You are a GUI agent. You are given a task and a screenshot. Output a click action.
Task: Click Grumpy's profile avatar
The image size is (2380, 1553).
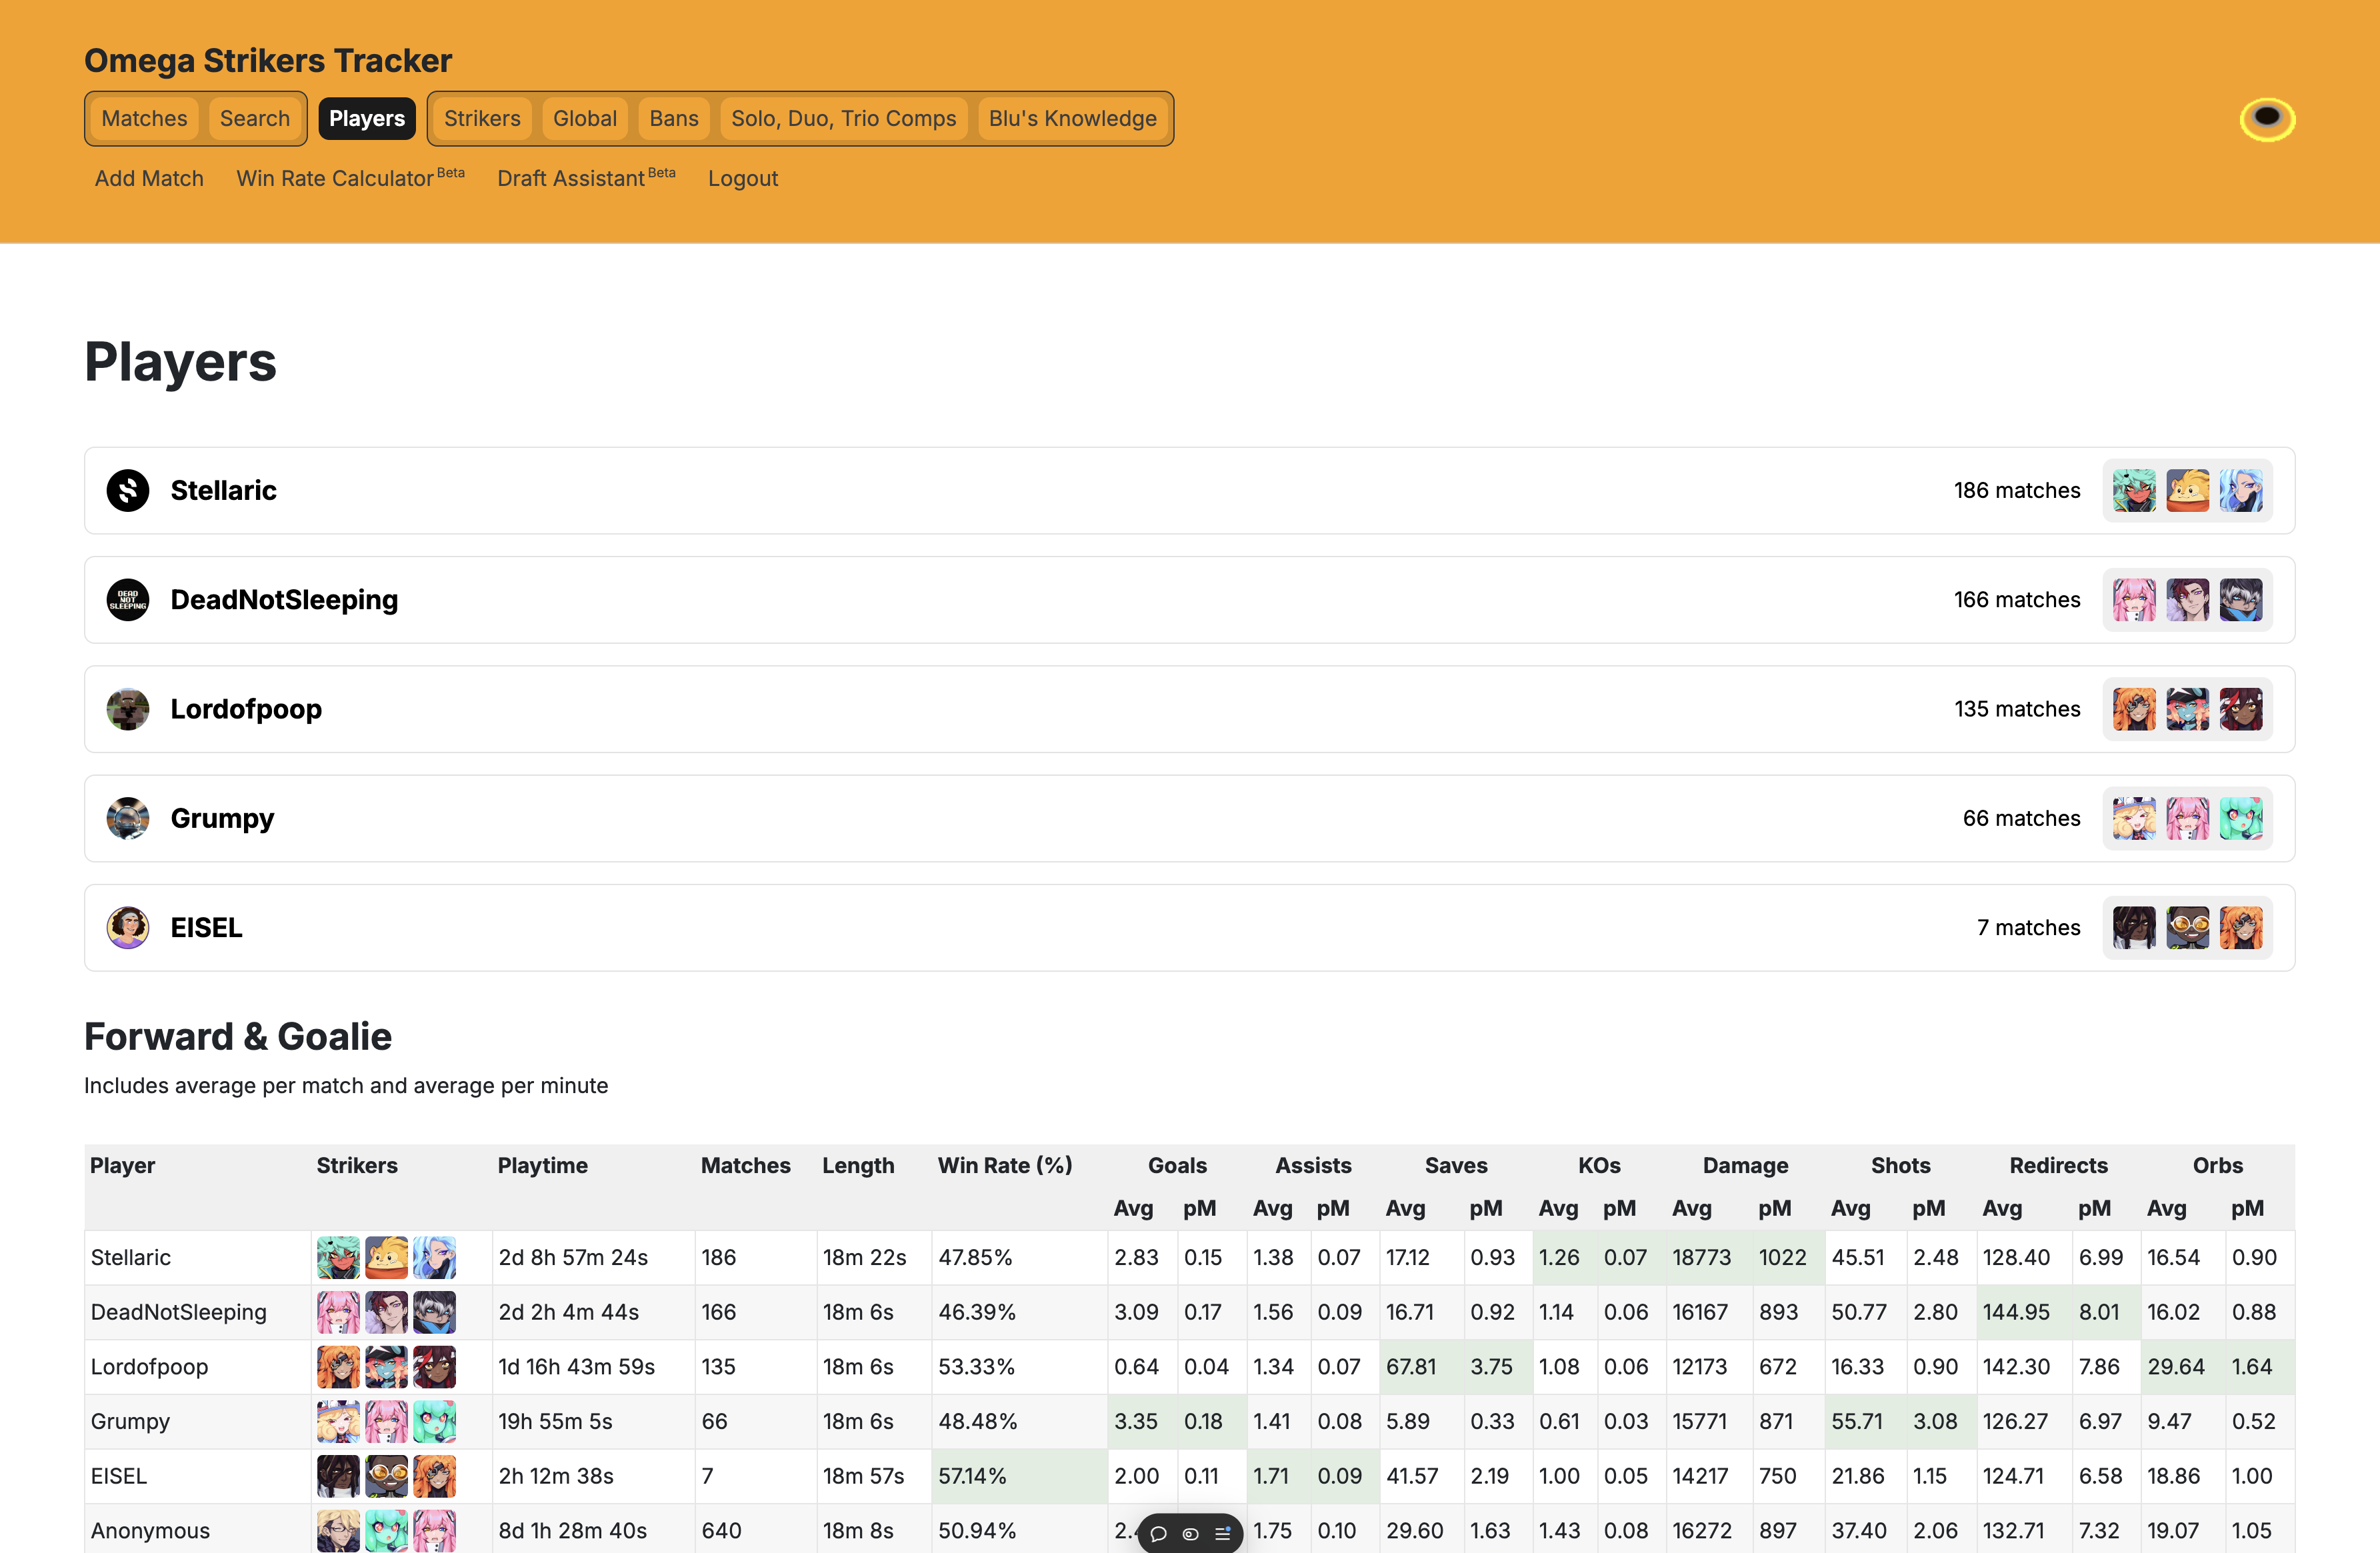[128, 818]
